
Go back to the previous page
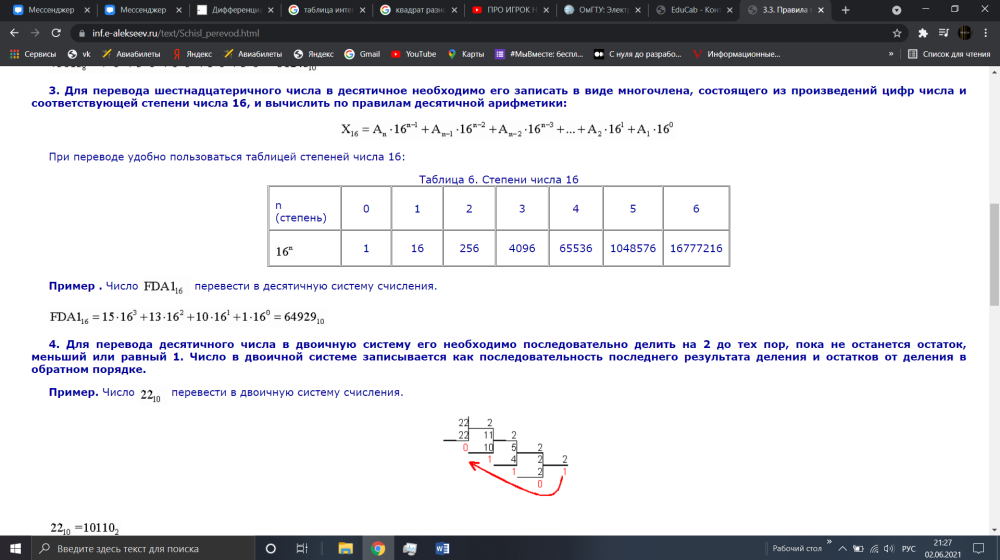point(14,33)
